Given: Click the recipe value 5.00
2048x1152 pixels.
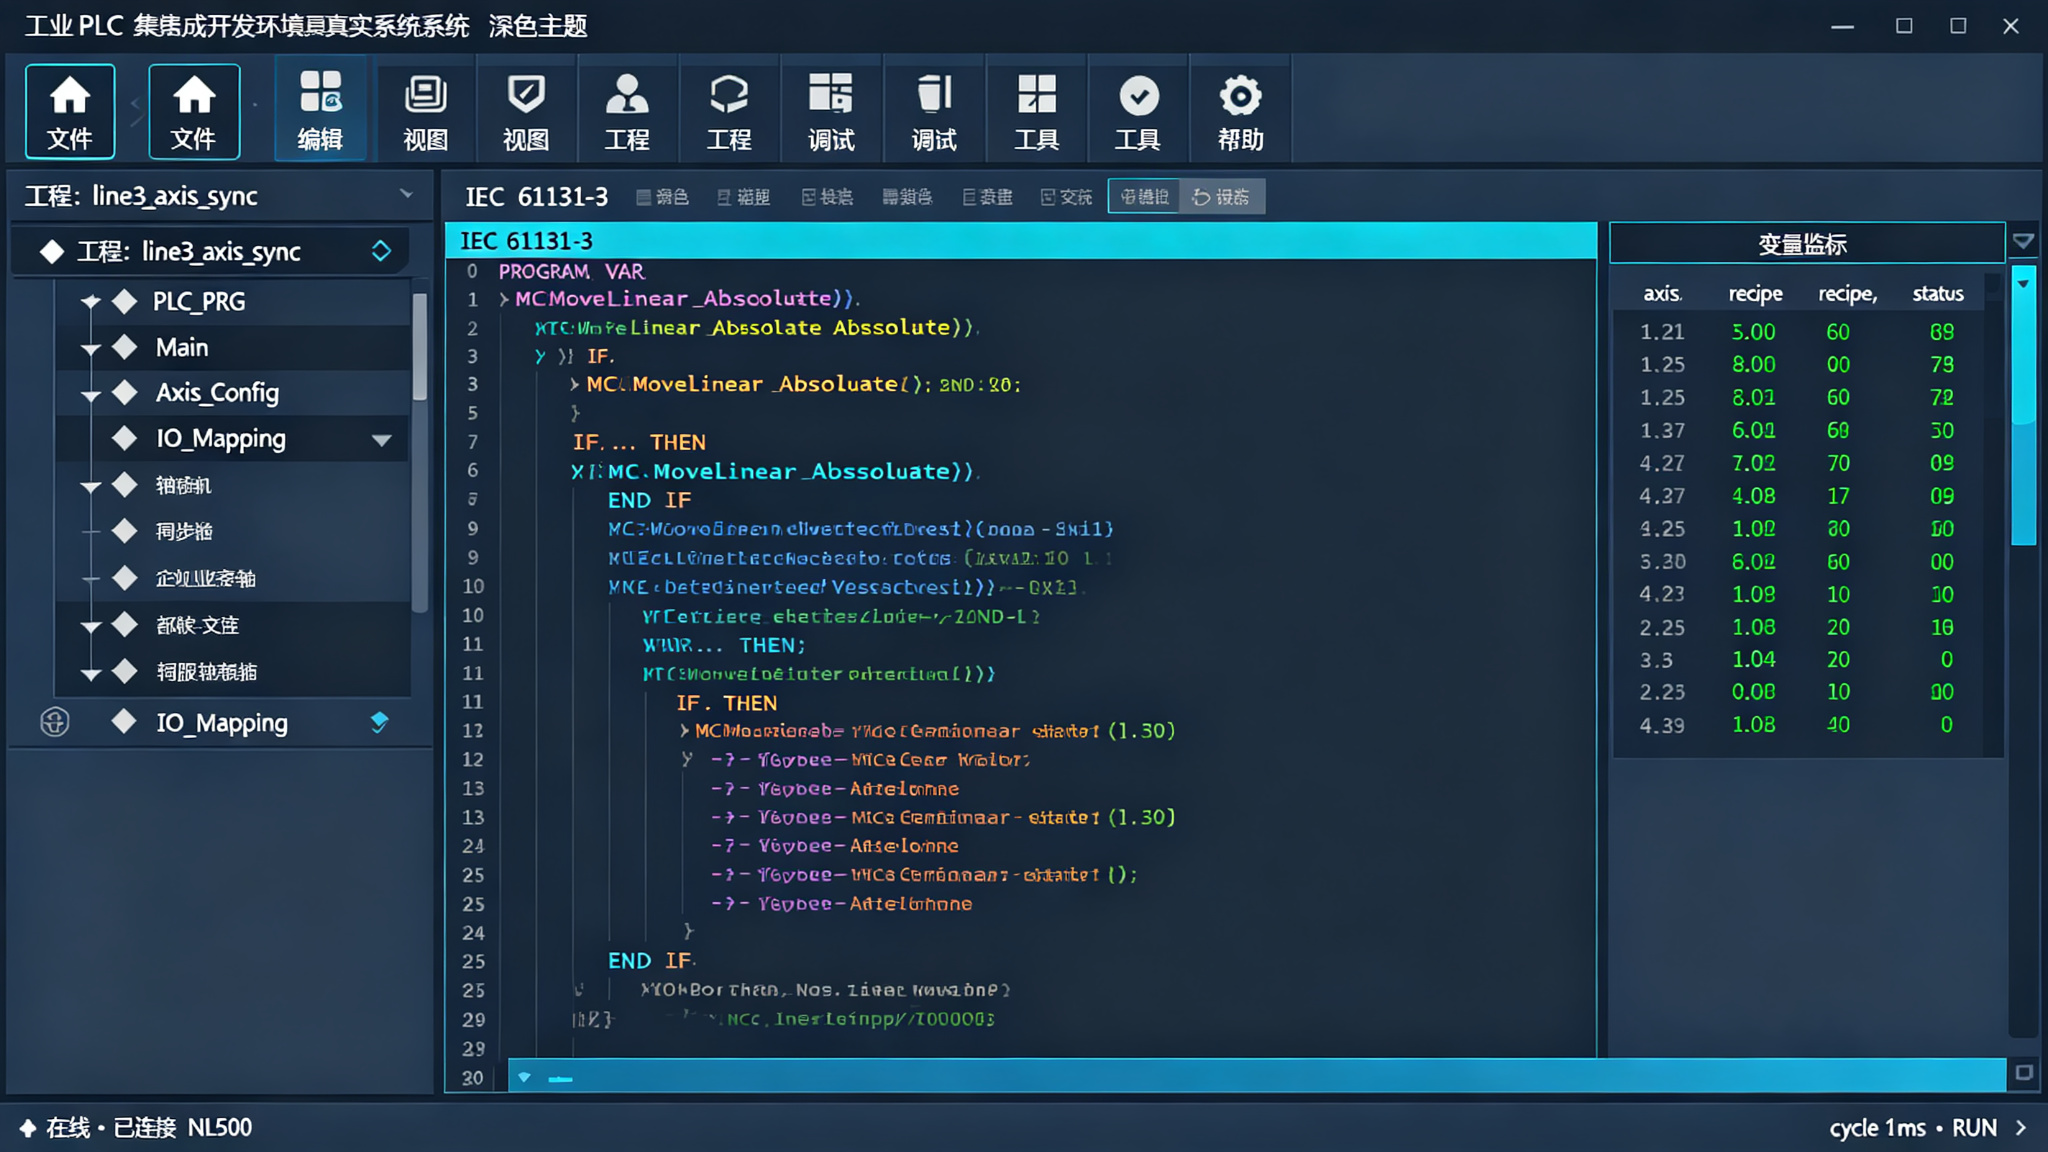Looking at the screenshot, I should [x=1753, y=332].
